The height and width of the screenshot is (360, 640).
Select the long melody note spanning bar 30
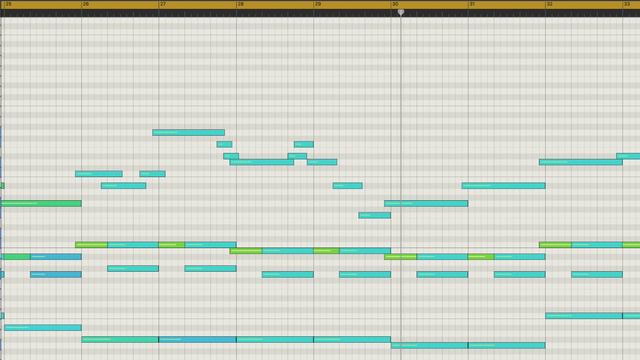pyautogui.click(x=426, y=203)
